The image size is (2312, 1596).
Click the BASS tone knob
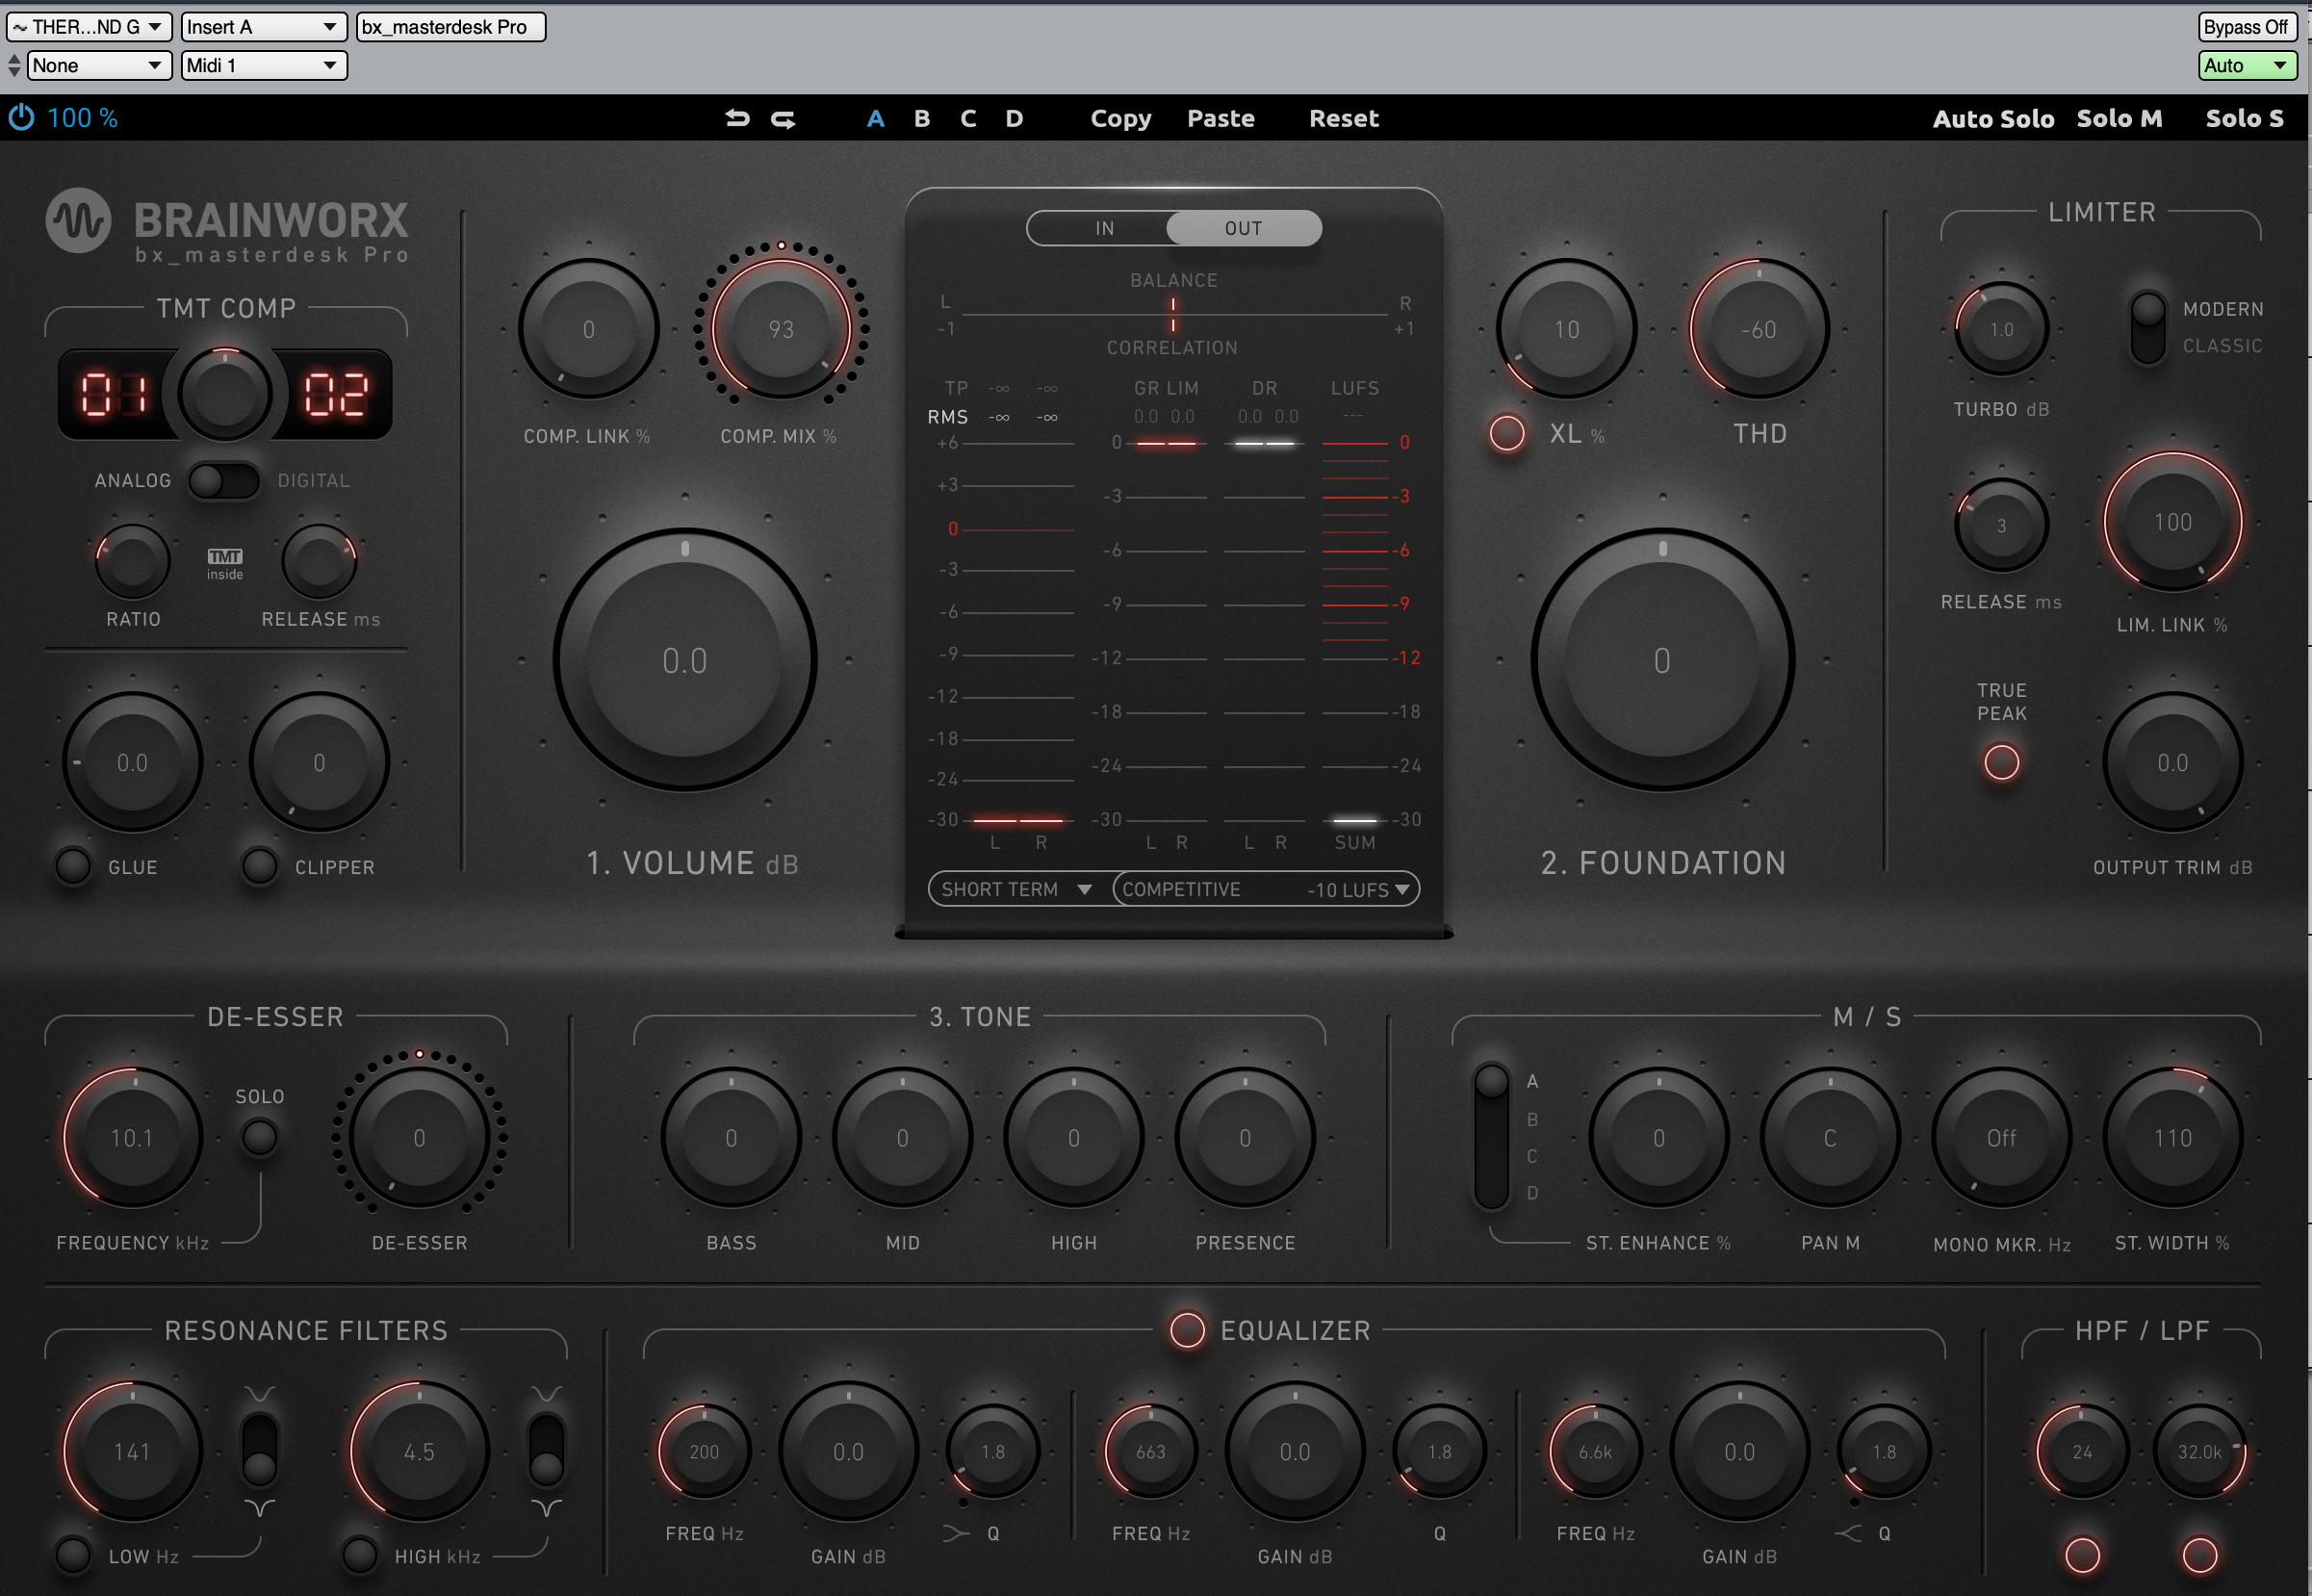point(731,1137)
